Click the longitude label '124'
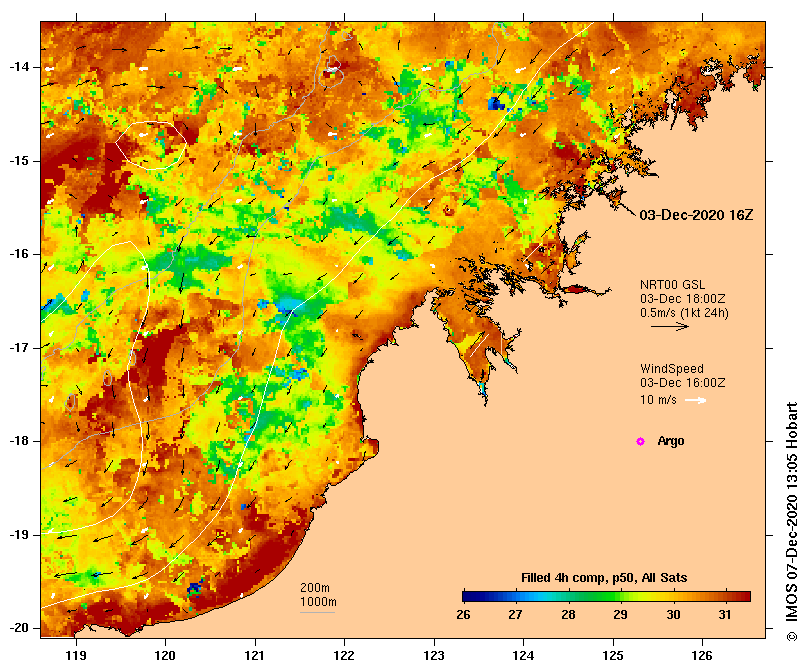 pyautogui.click(x=524, y=656)
